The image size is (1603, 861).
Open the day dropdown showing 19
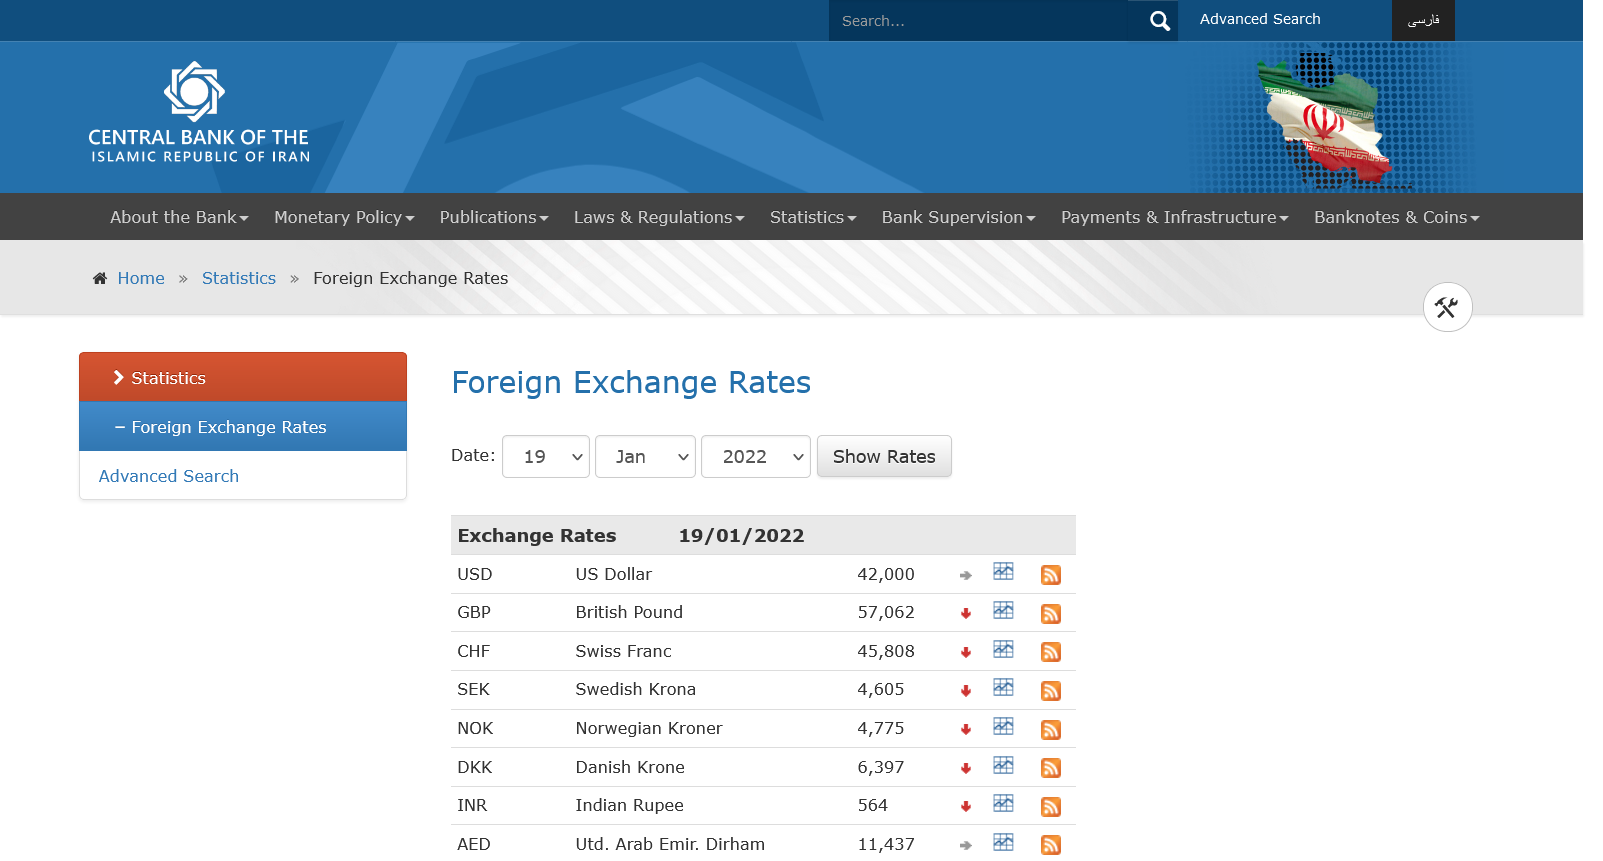pyautogui.click(x=546, y=457)
